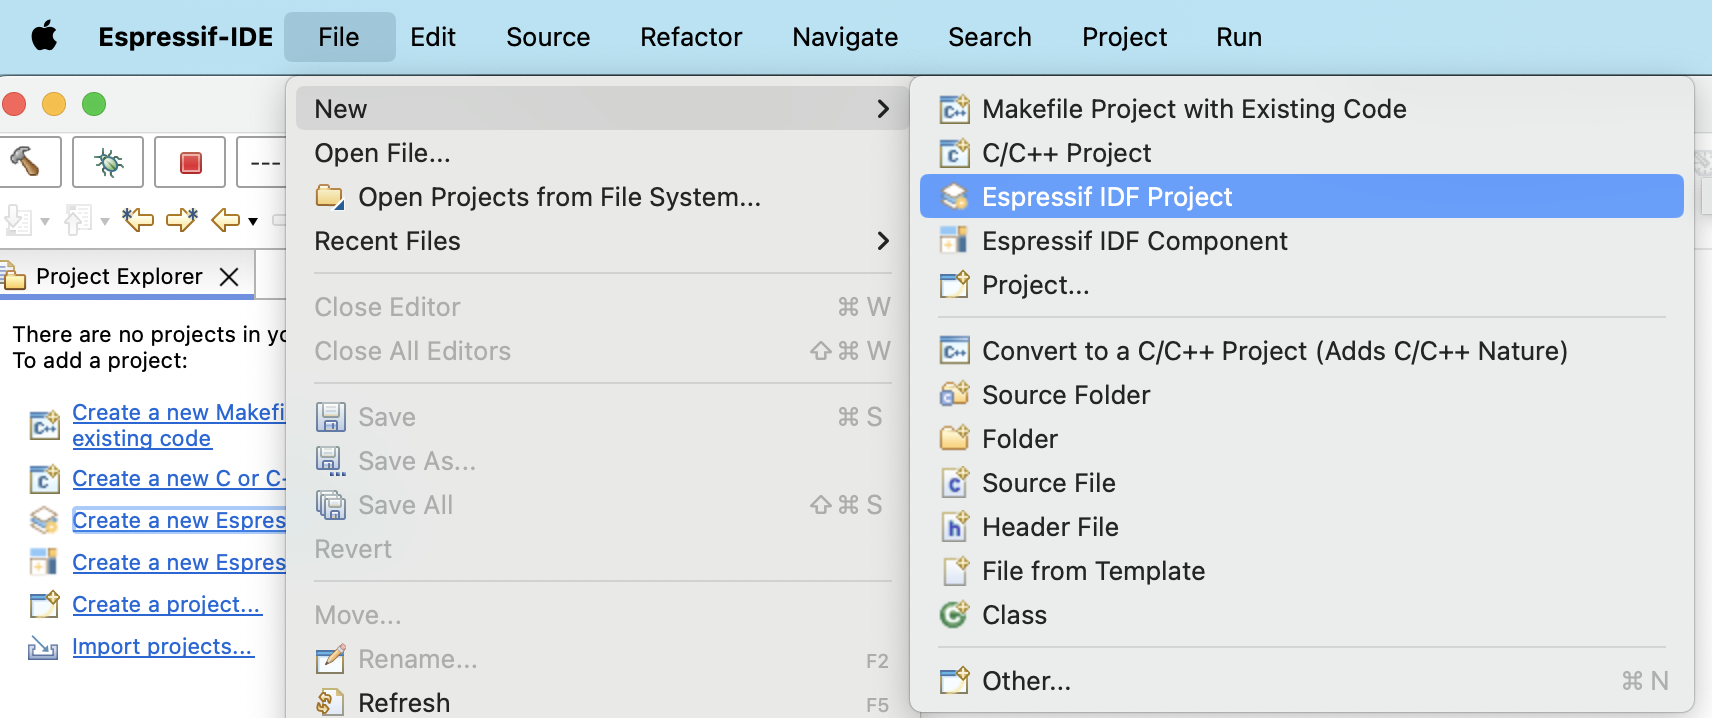The image size is (1712, 718).
Task: Open the Apple menu
Action: 44,37
